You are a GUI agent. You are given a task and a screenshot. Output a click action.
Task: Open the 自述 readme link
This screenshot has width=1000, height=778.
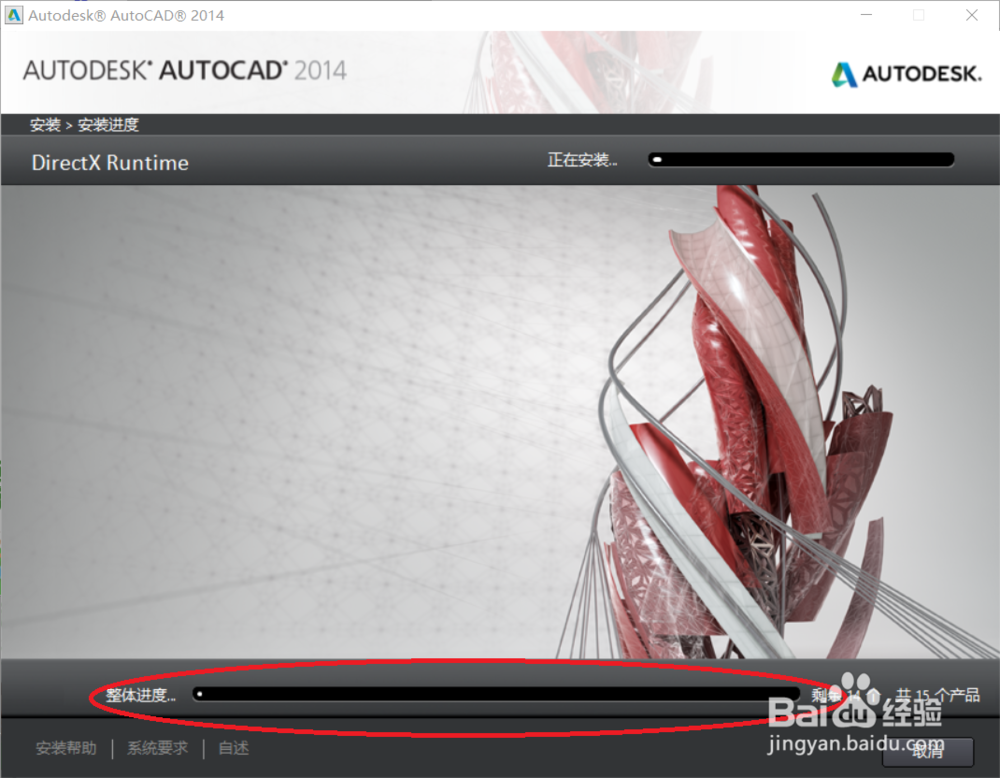(x=233, y=748)
